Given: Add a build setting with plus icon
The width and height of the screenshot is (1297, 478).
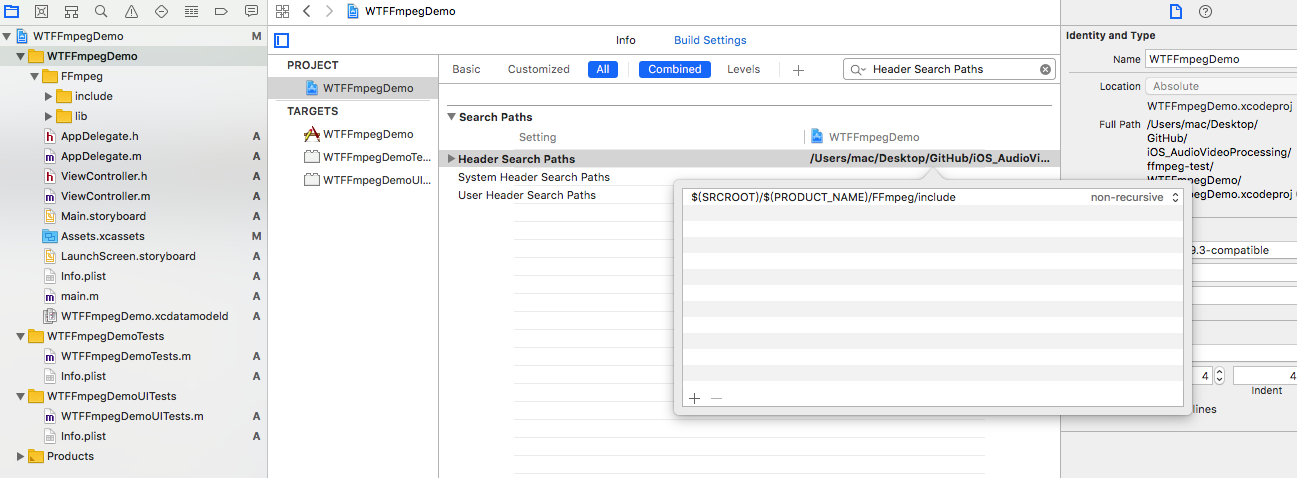Looking at the screenshot, I should (798, 70).
